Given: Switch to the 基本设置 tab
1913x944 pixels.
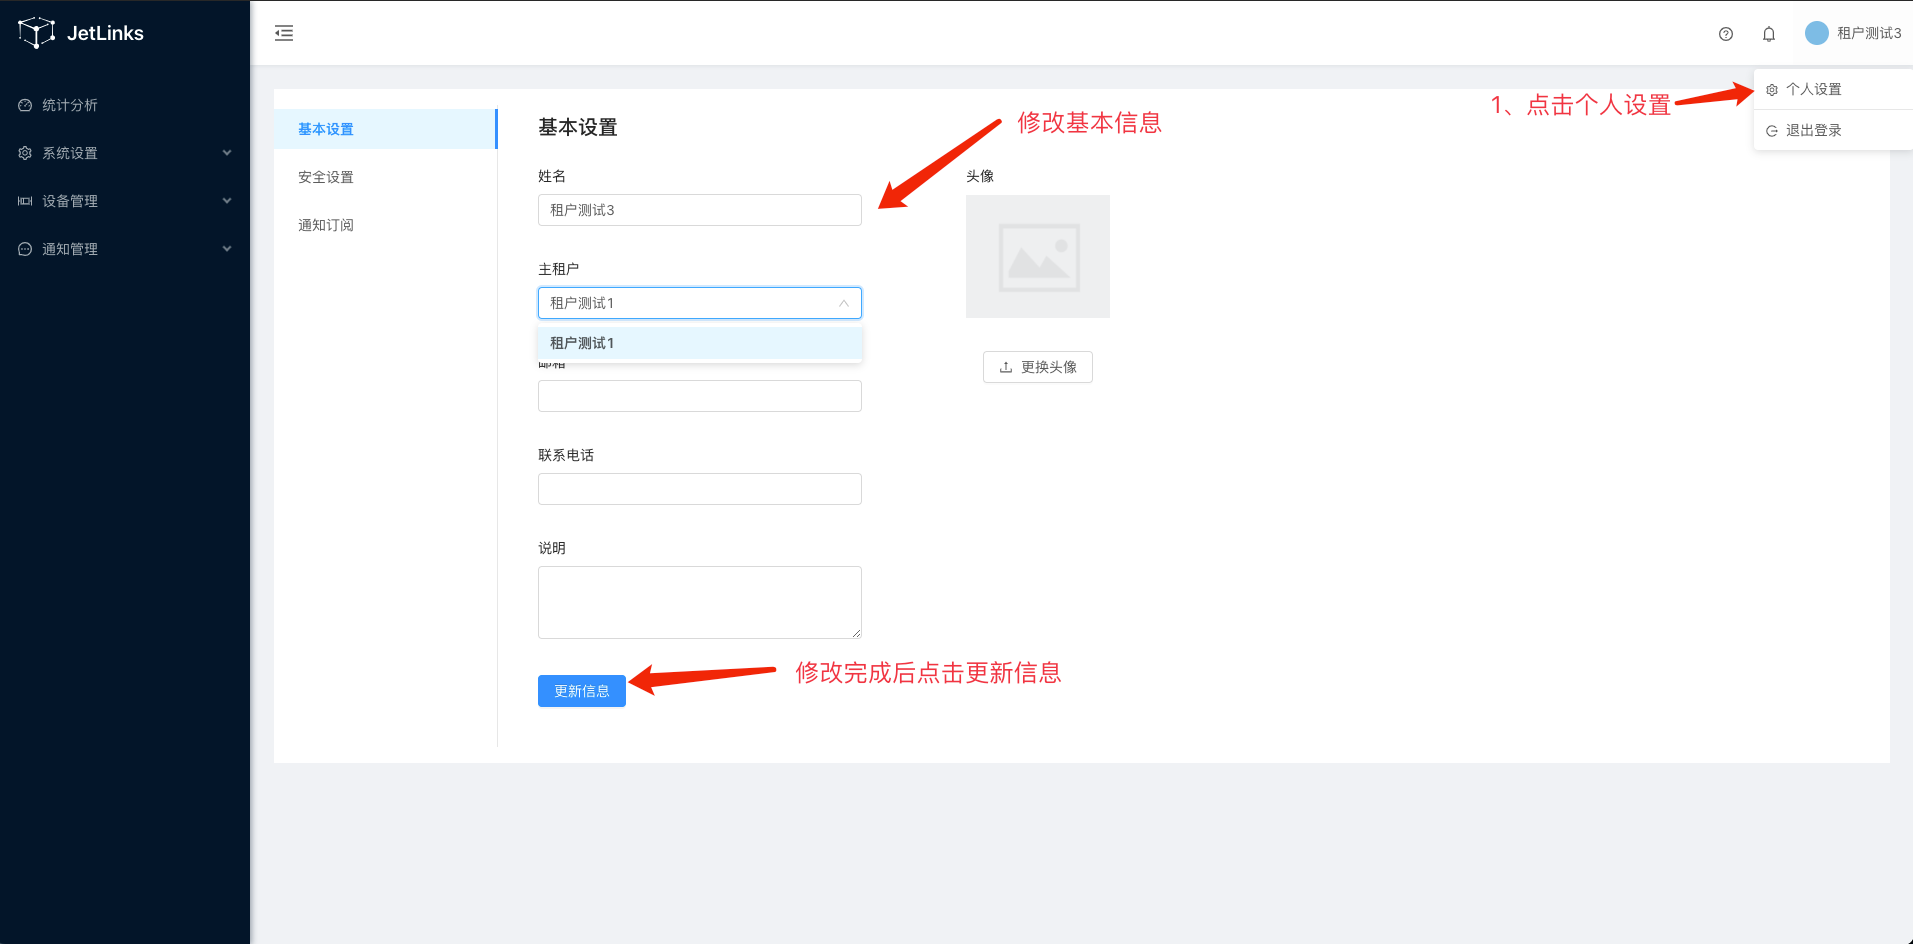Looking at the screenshot, I should [385, 129].
